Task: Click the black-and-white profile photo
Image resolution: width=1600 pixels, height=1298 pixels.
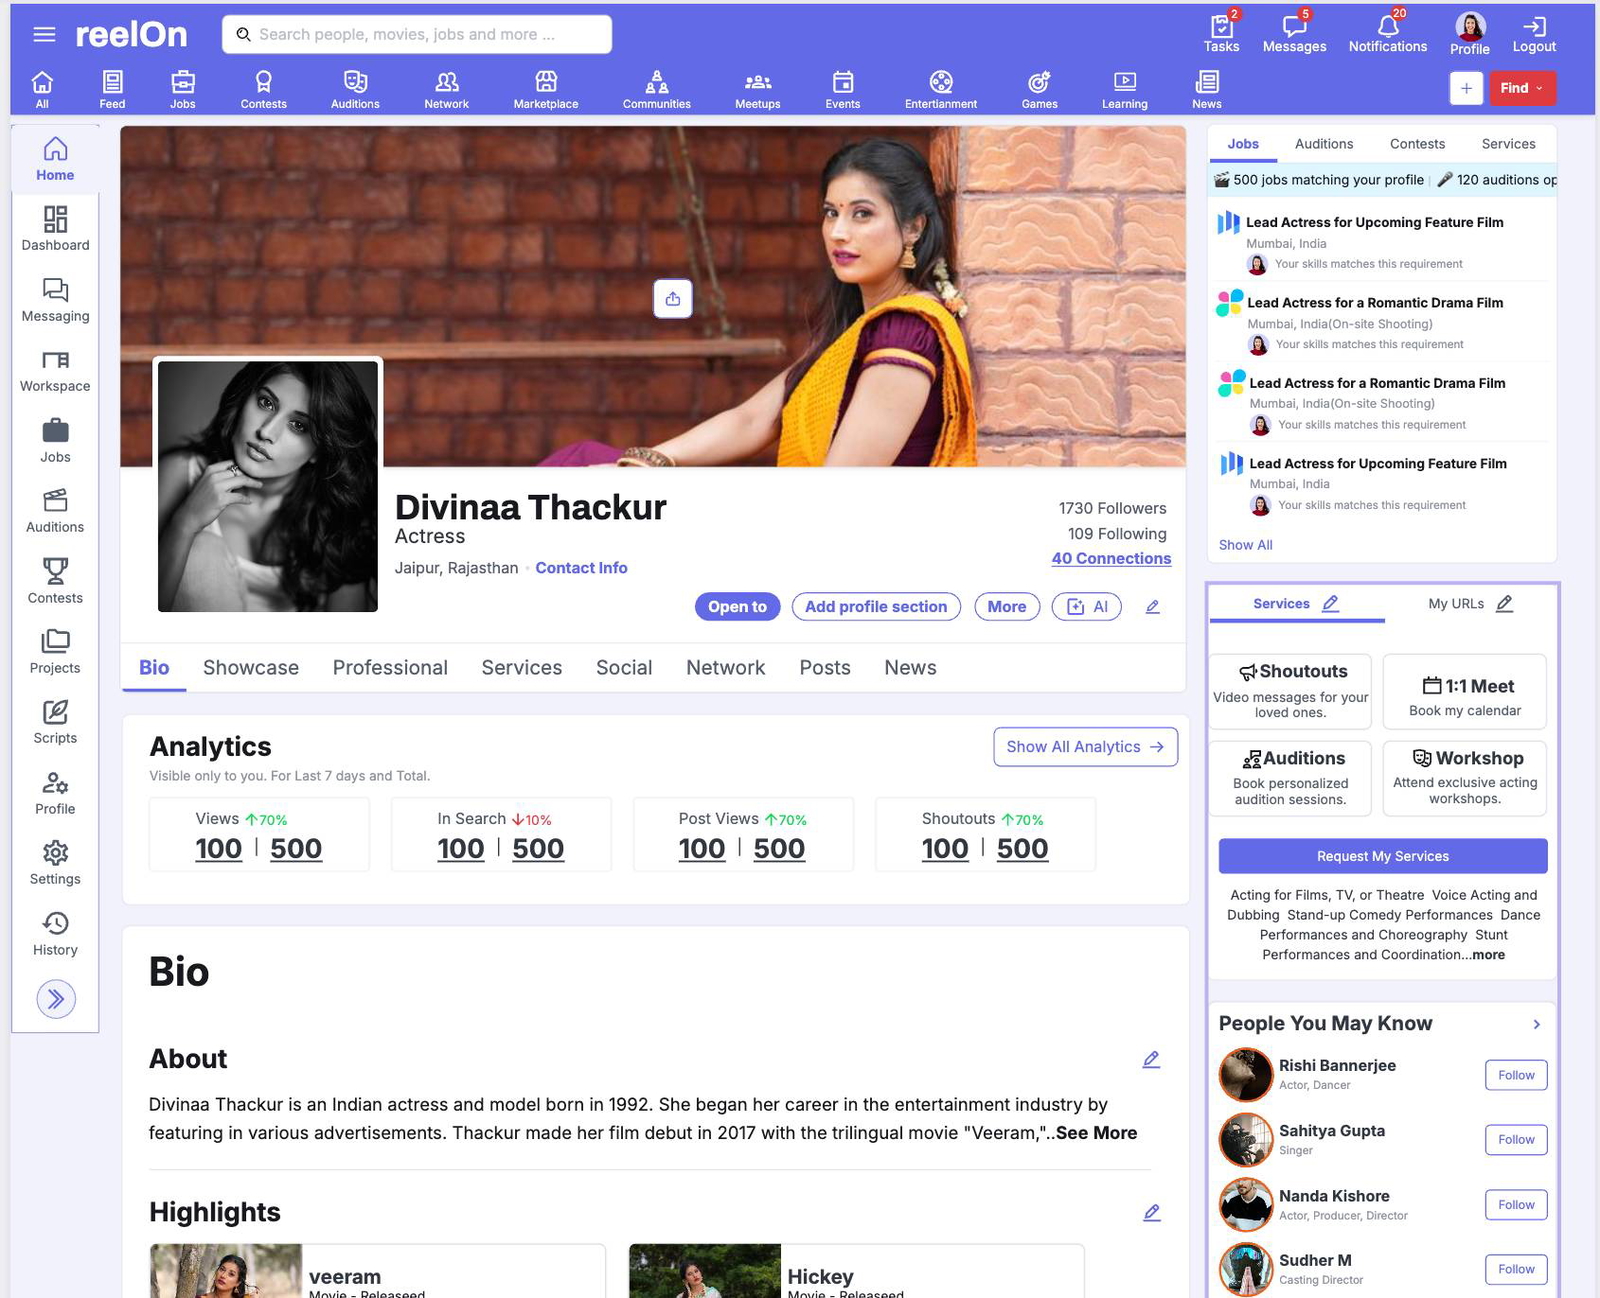Action: point(268,486)
